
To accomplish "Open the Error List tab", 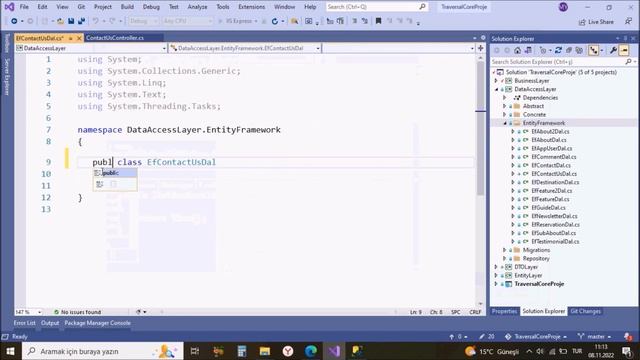I will 24,323.
